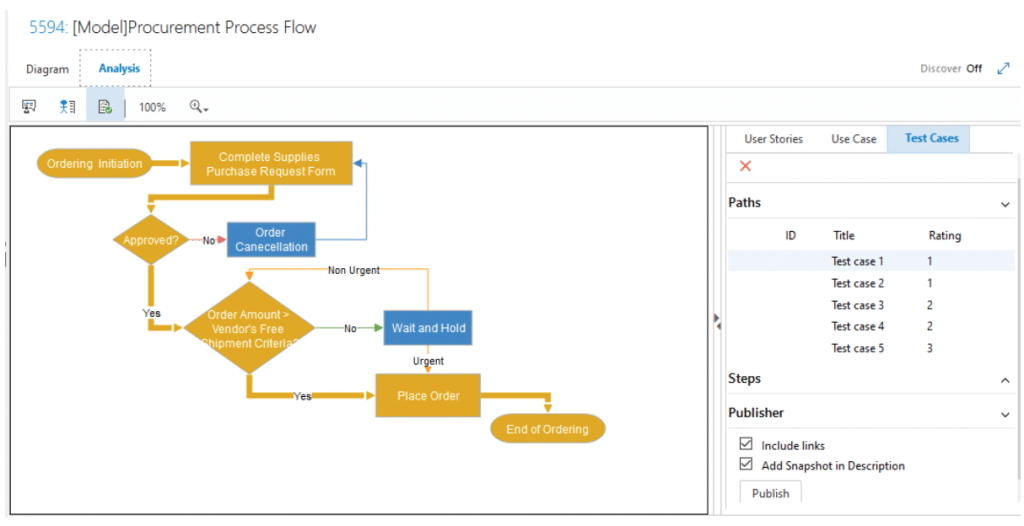1024x526 pixels.
Task: Click the Non Urgent connector label
Action: 353,270
